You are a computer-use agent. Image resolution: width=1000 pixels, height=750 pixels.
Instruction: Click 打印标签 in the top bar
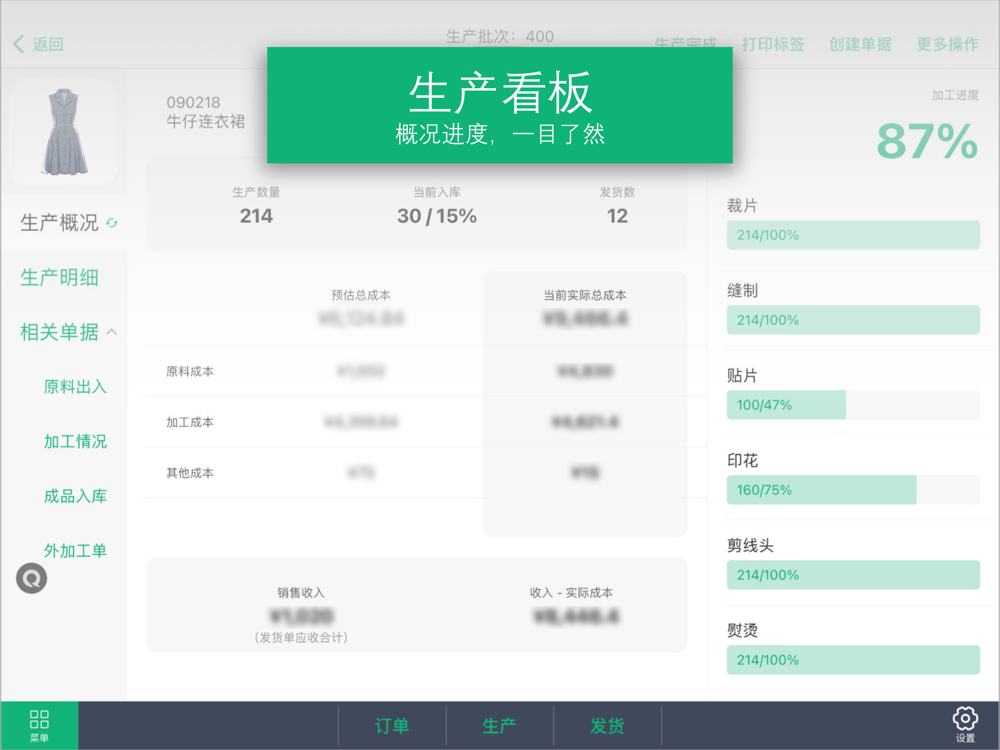click(x=772, y=44)
